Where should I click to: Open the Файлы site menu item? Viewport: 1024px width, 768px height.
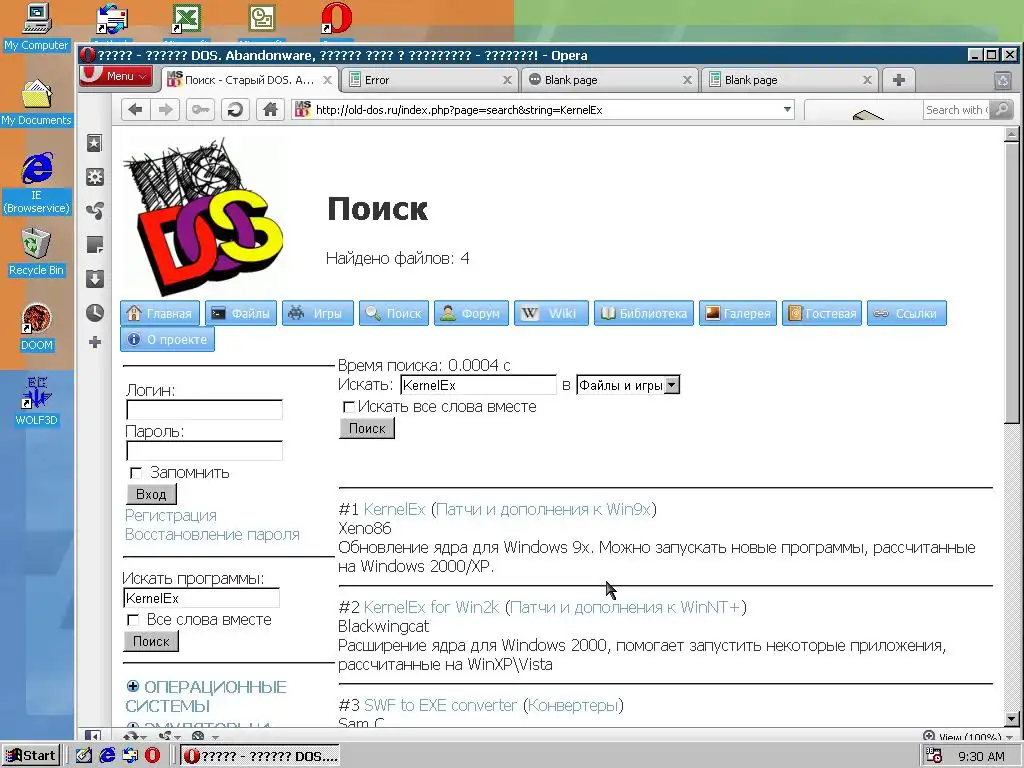(x=241, y=313)
